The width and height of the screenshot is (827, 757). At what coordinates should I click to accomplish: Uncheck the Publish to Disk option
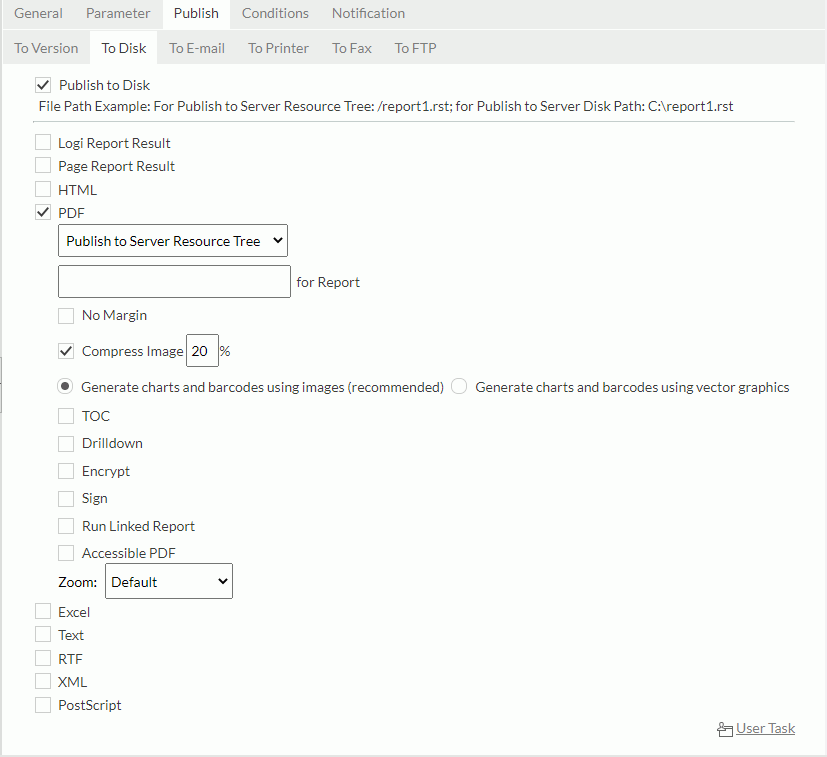pos(42,85)
